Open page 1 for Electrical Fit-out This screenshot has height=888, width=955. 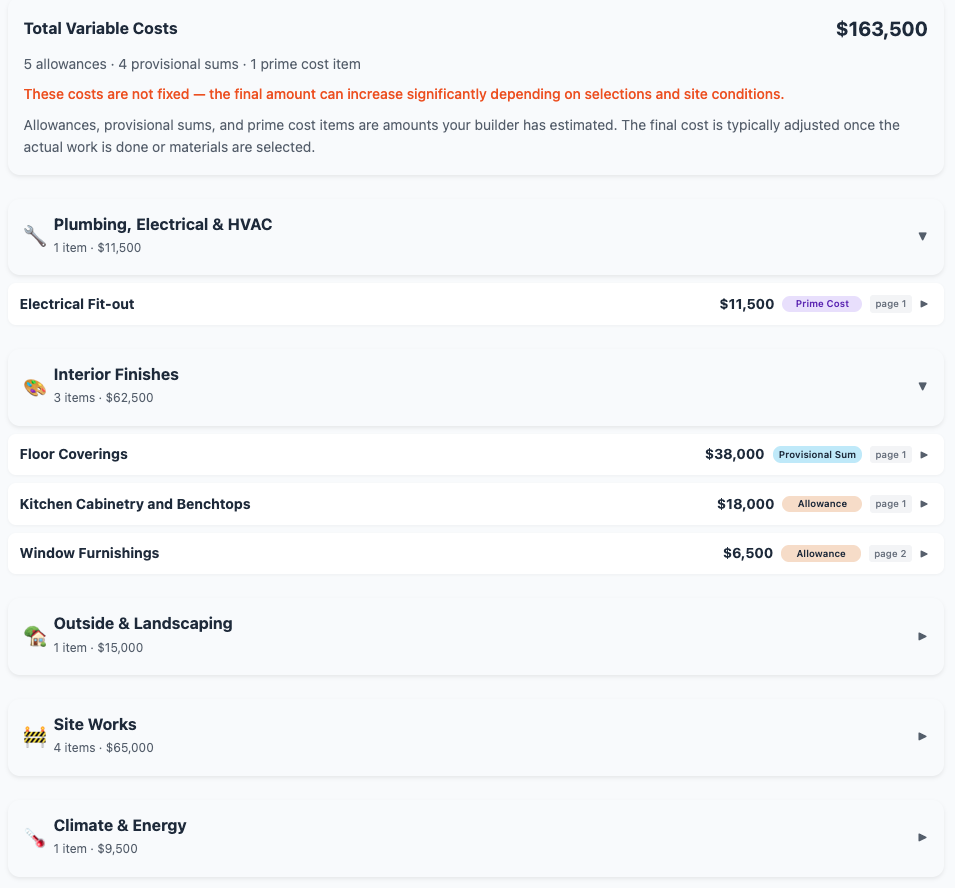pyautogui.click(x=890, y=303)
